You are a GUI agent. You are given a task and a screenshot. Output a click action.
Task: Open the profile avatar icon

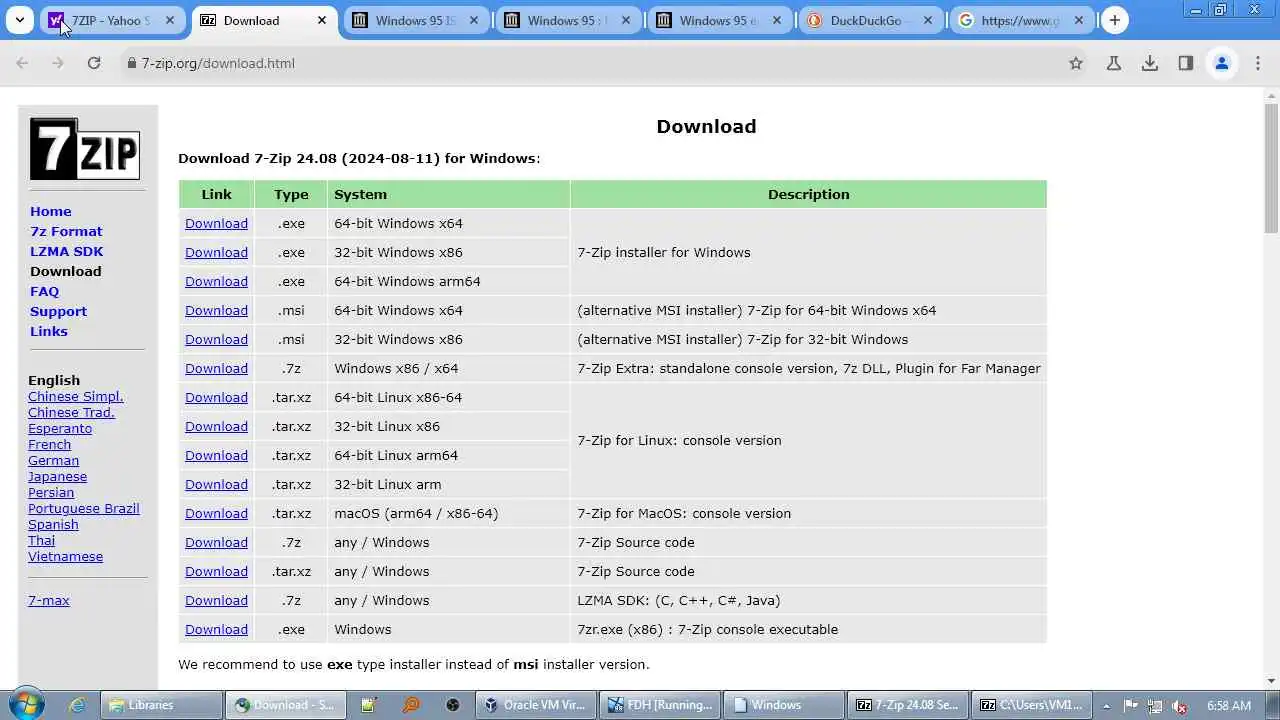click(x=1222, y=63)
